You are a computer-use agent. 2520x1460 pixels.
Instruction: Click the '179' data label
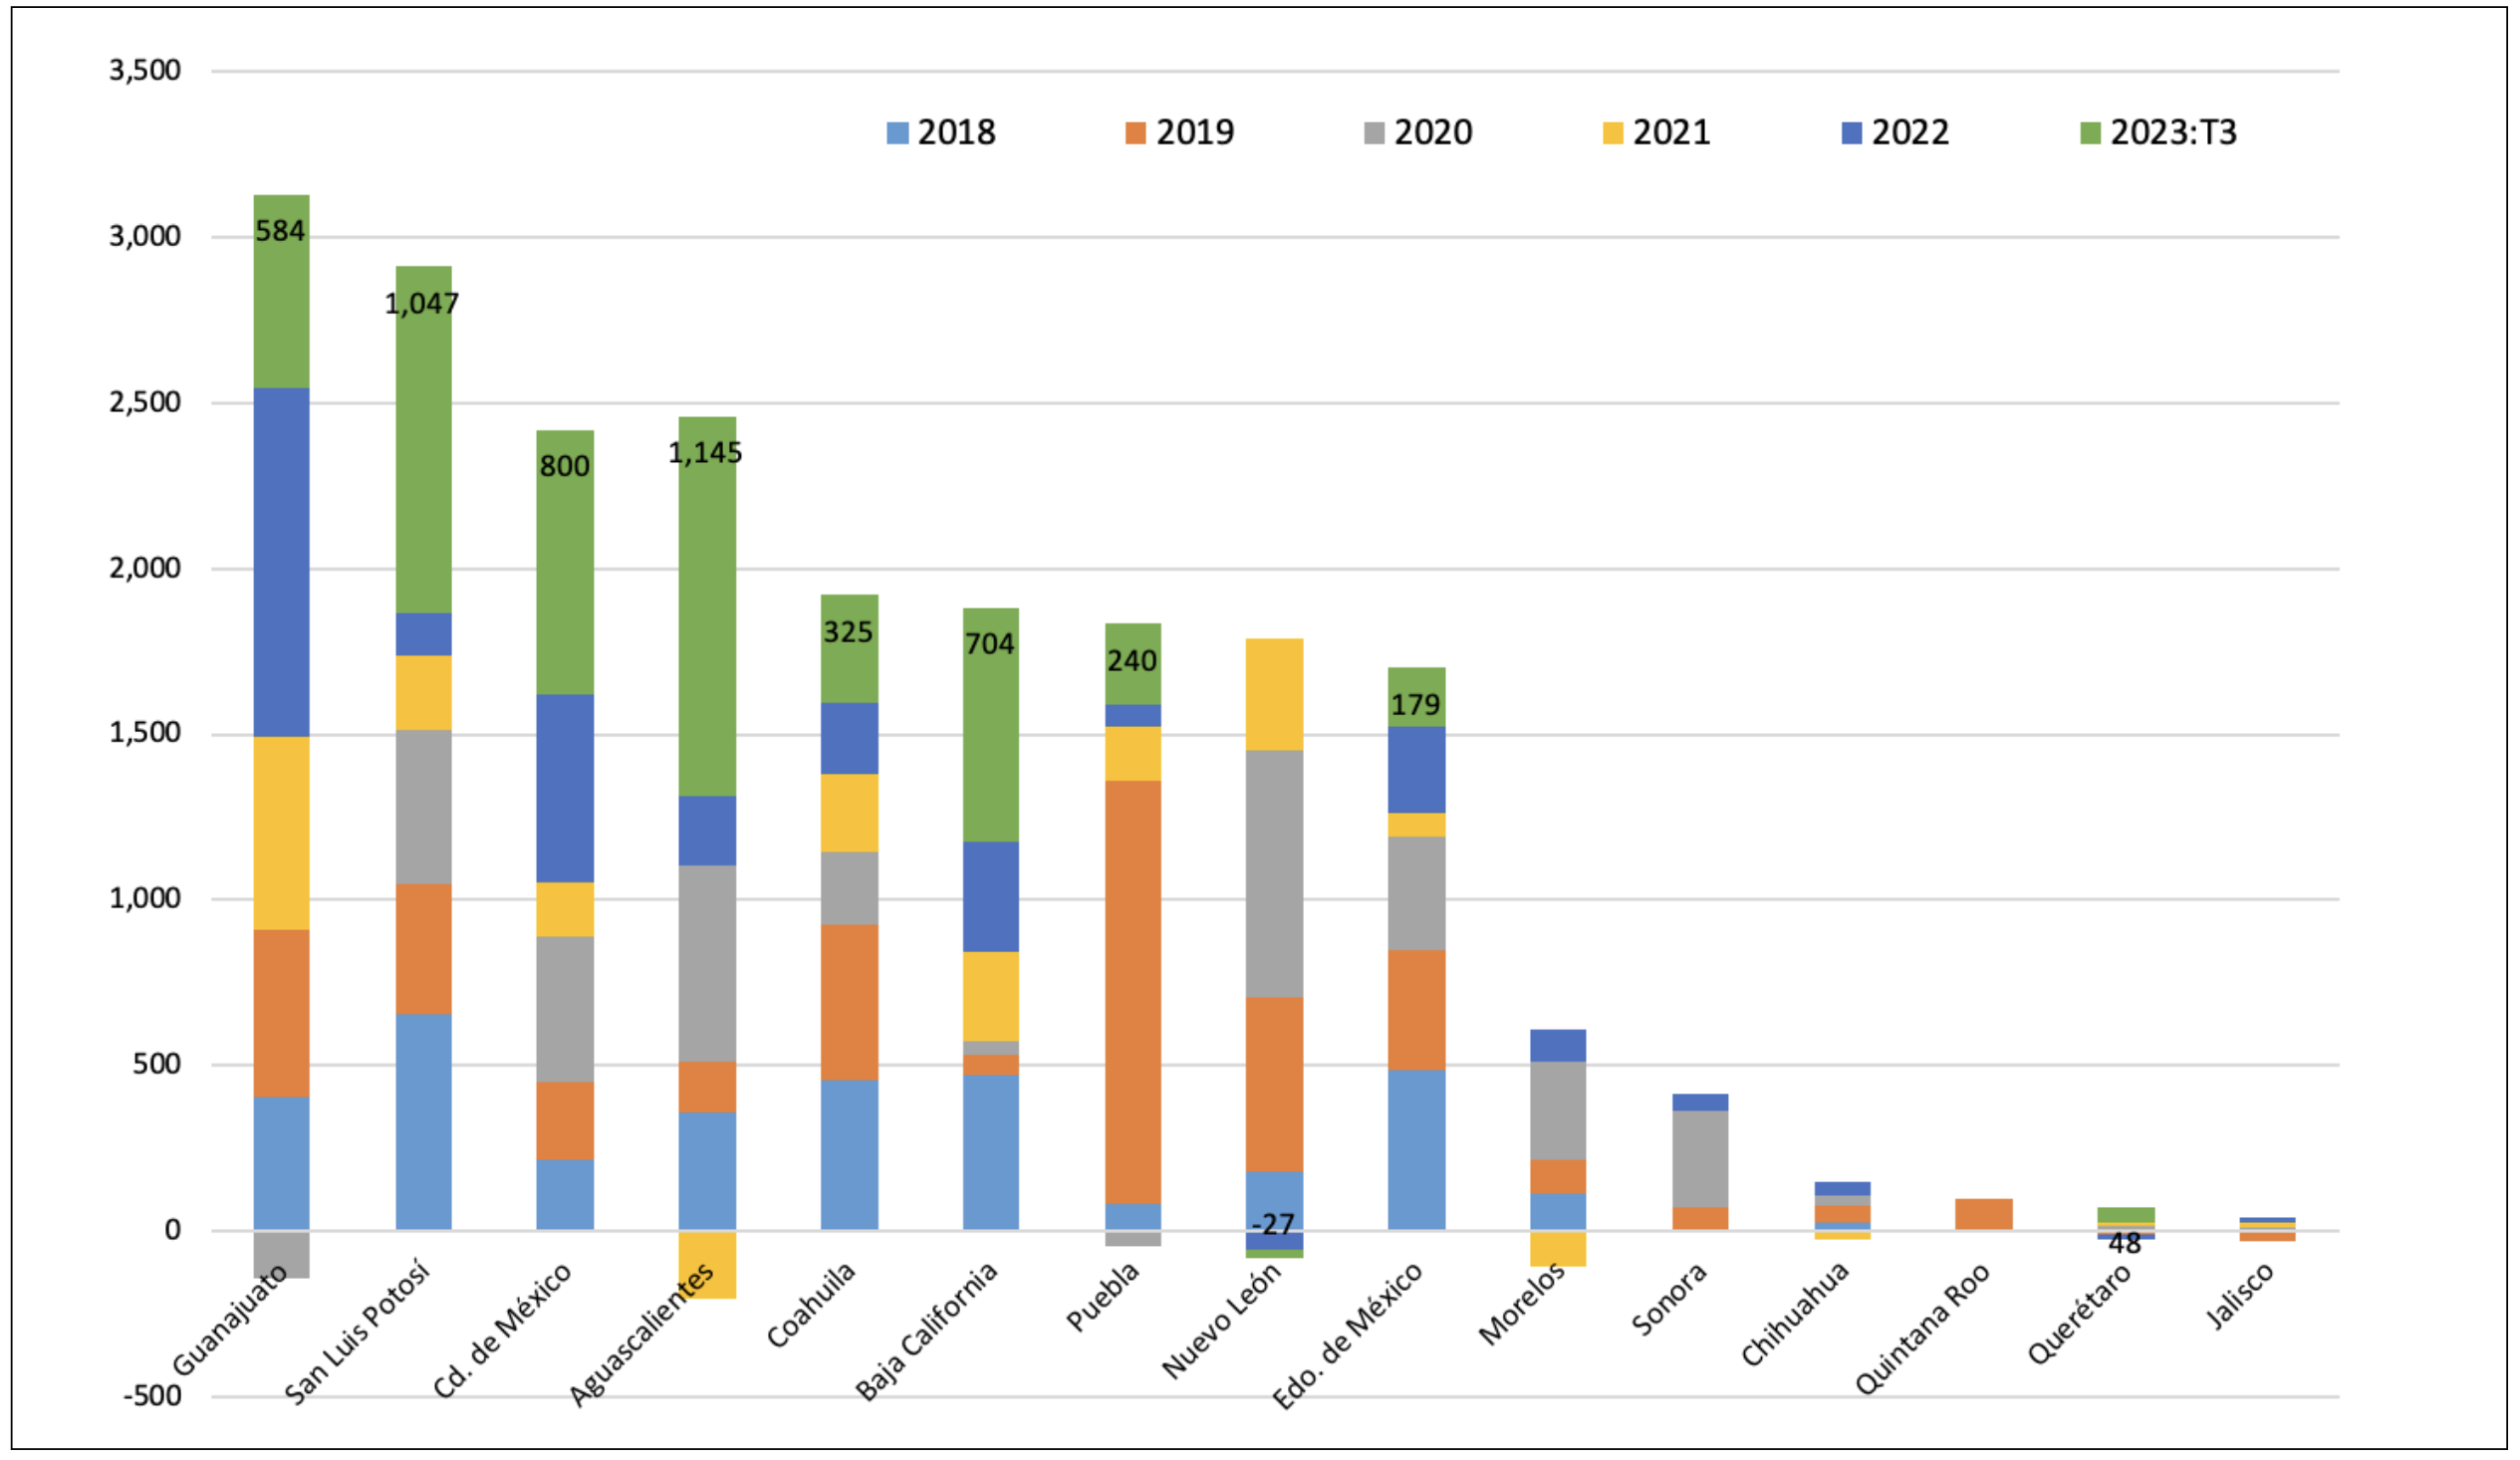click(1415, 705)
